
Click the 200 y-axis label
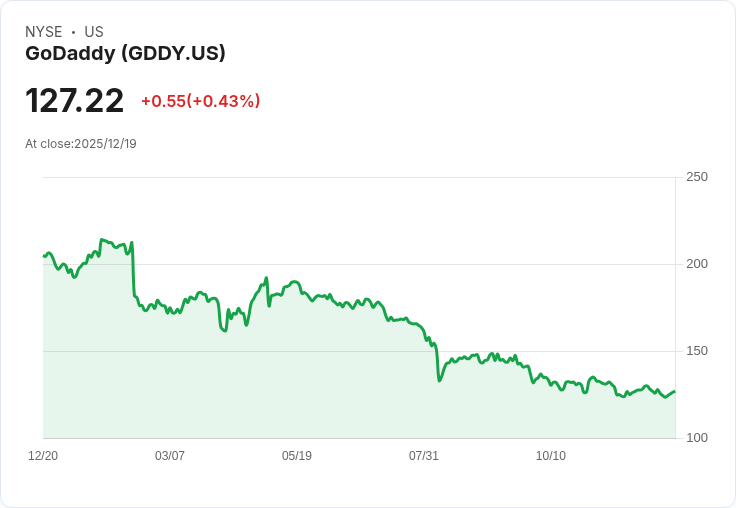697,264
